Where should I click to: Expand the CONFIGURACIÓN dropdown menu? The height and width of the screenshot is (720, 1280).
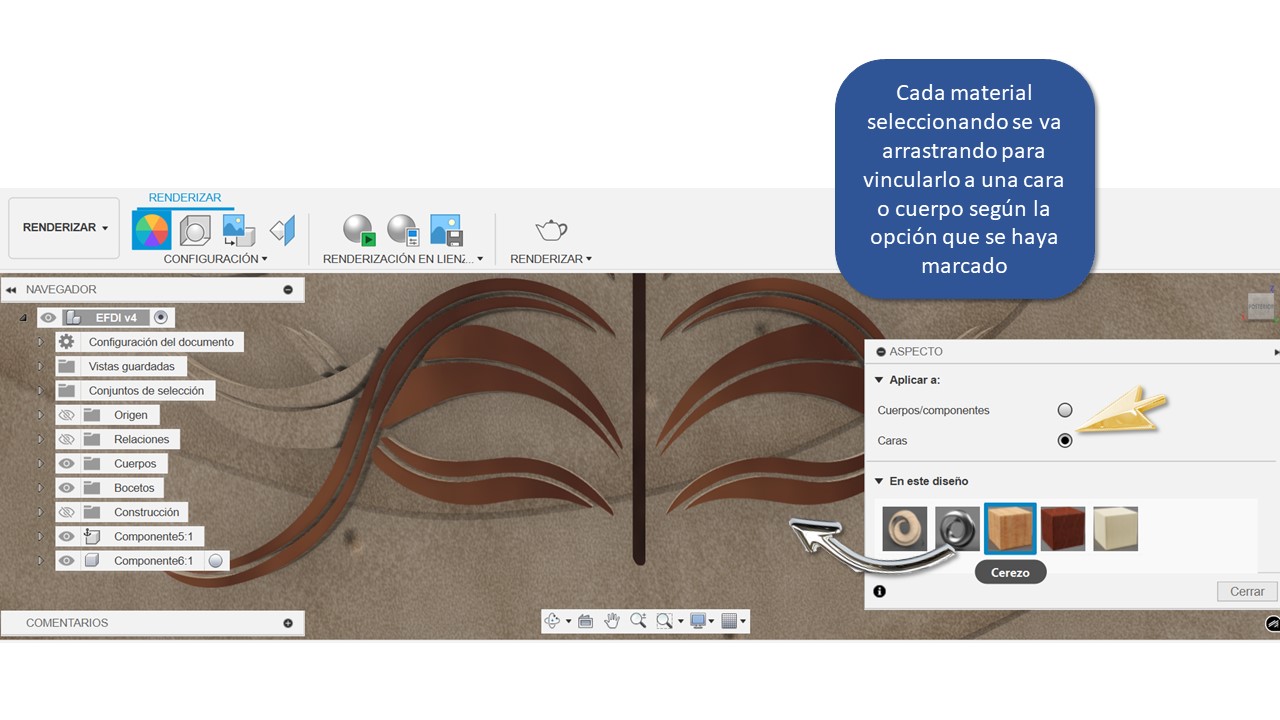(x=215, y=259)
